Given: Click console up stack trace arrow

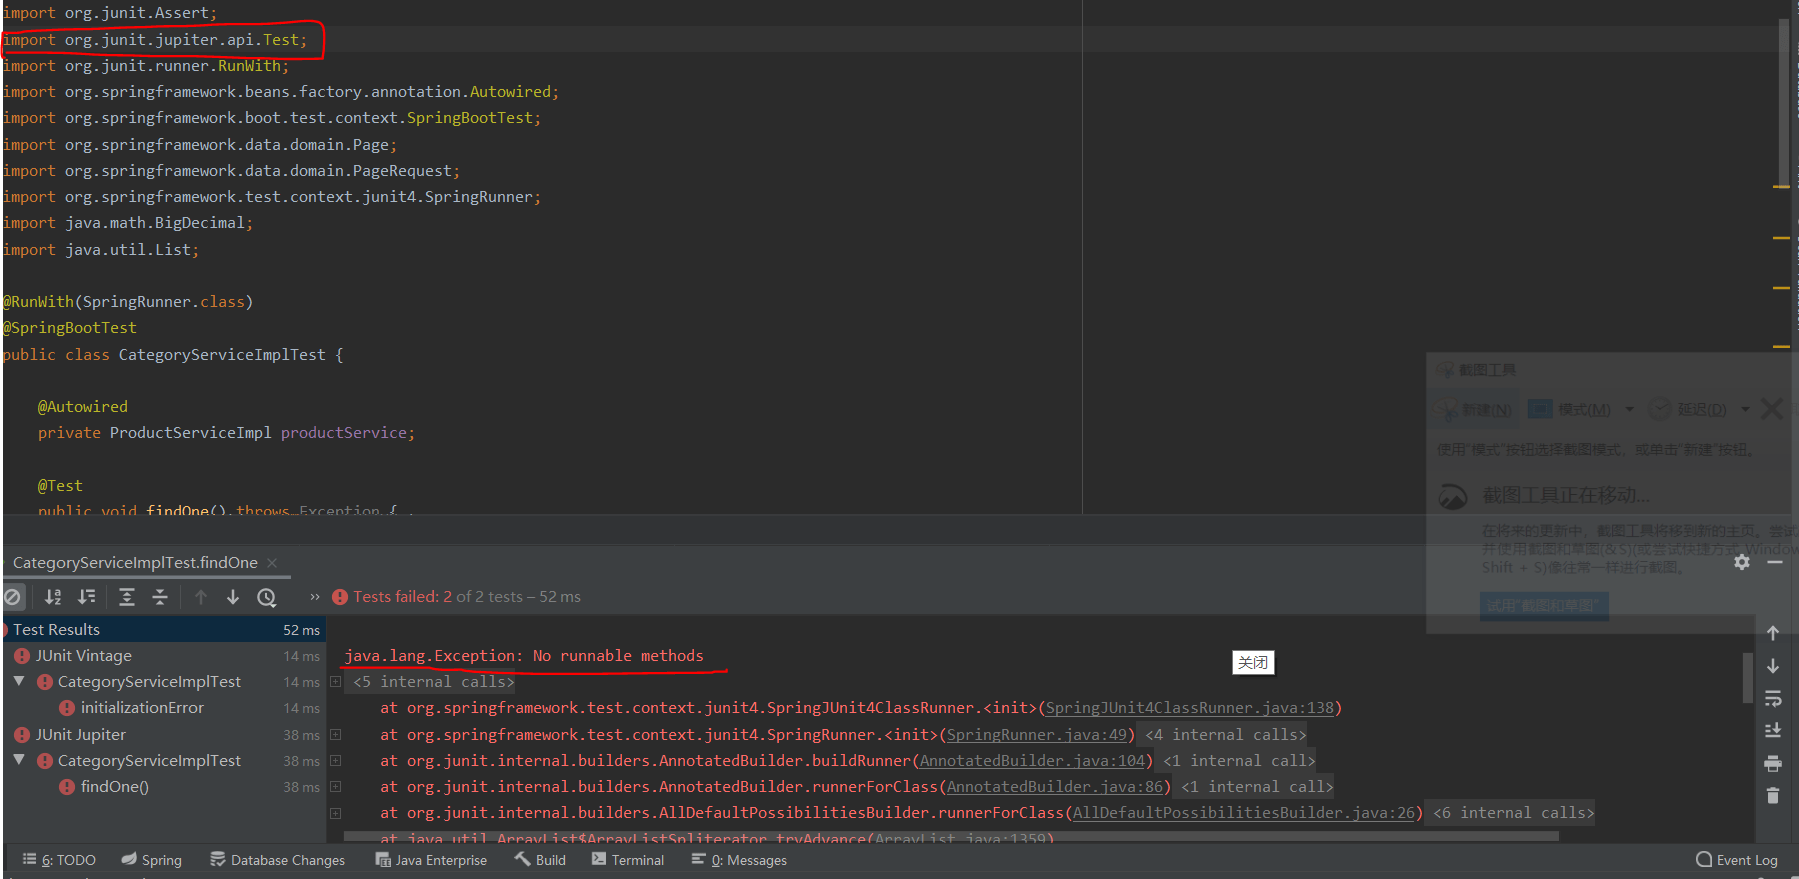Looking at the screenshot, I should [x=1773, y=633].
